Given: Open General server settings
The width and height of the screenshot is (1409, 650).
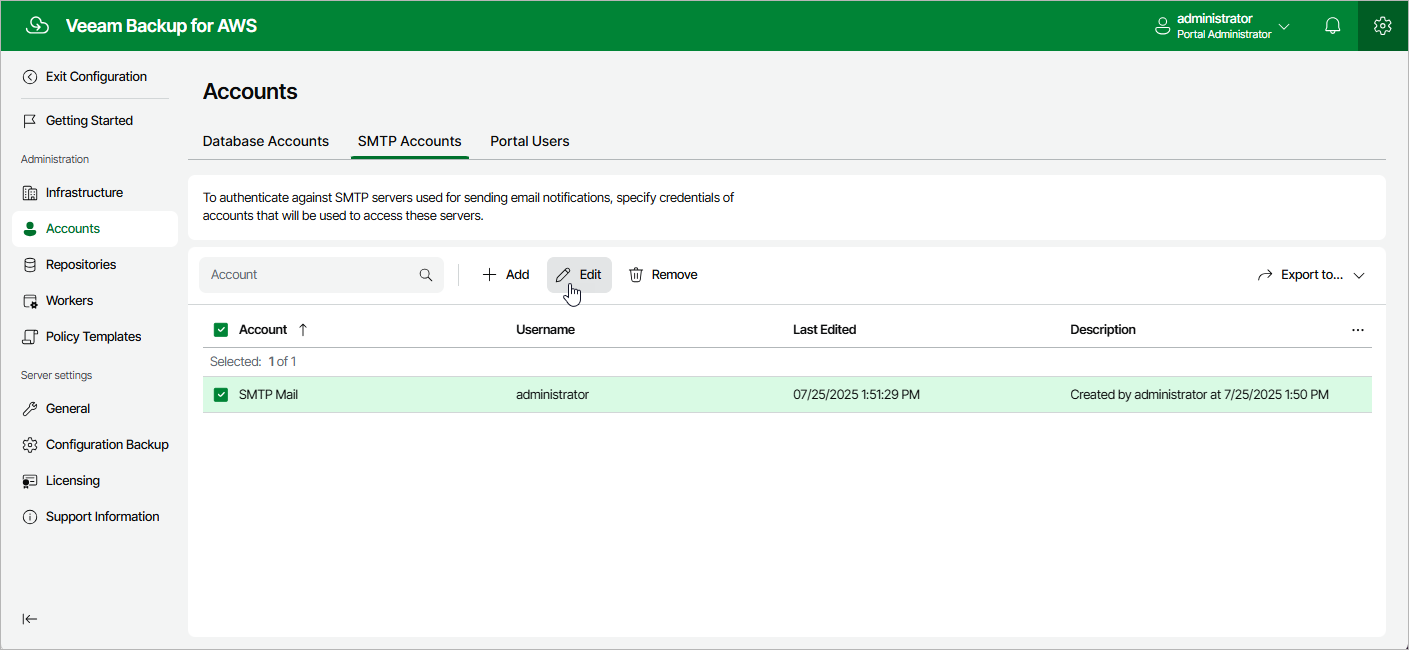Looking at the screenshot, I should click(x=68, y=409).
